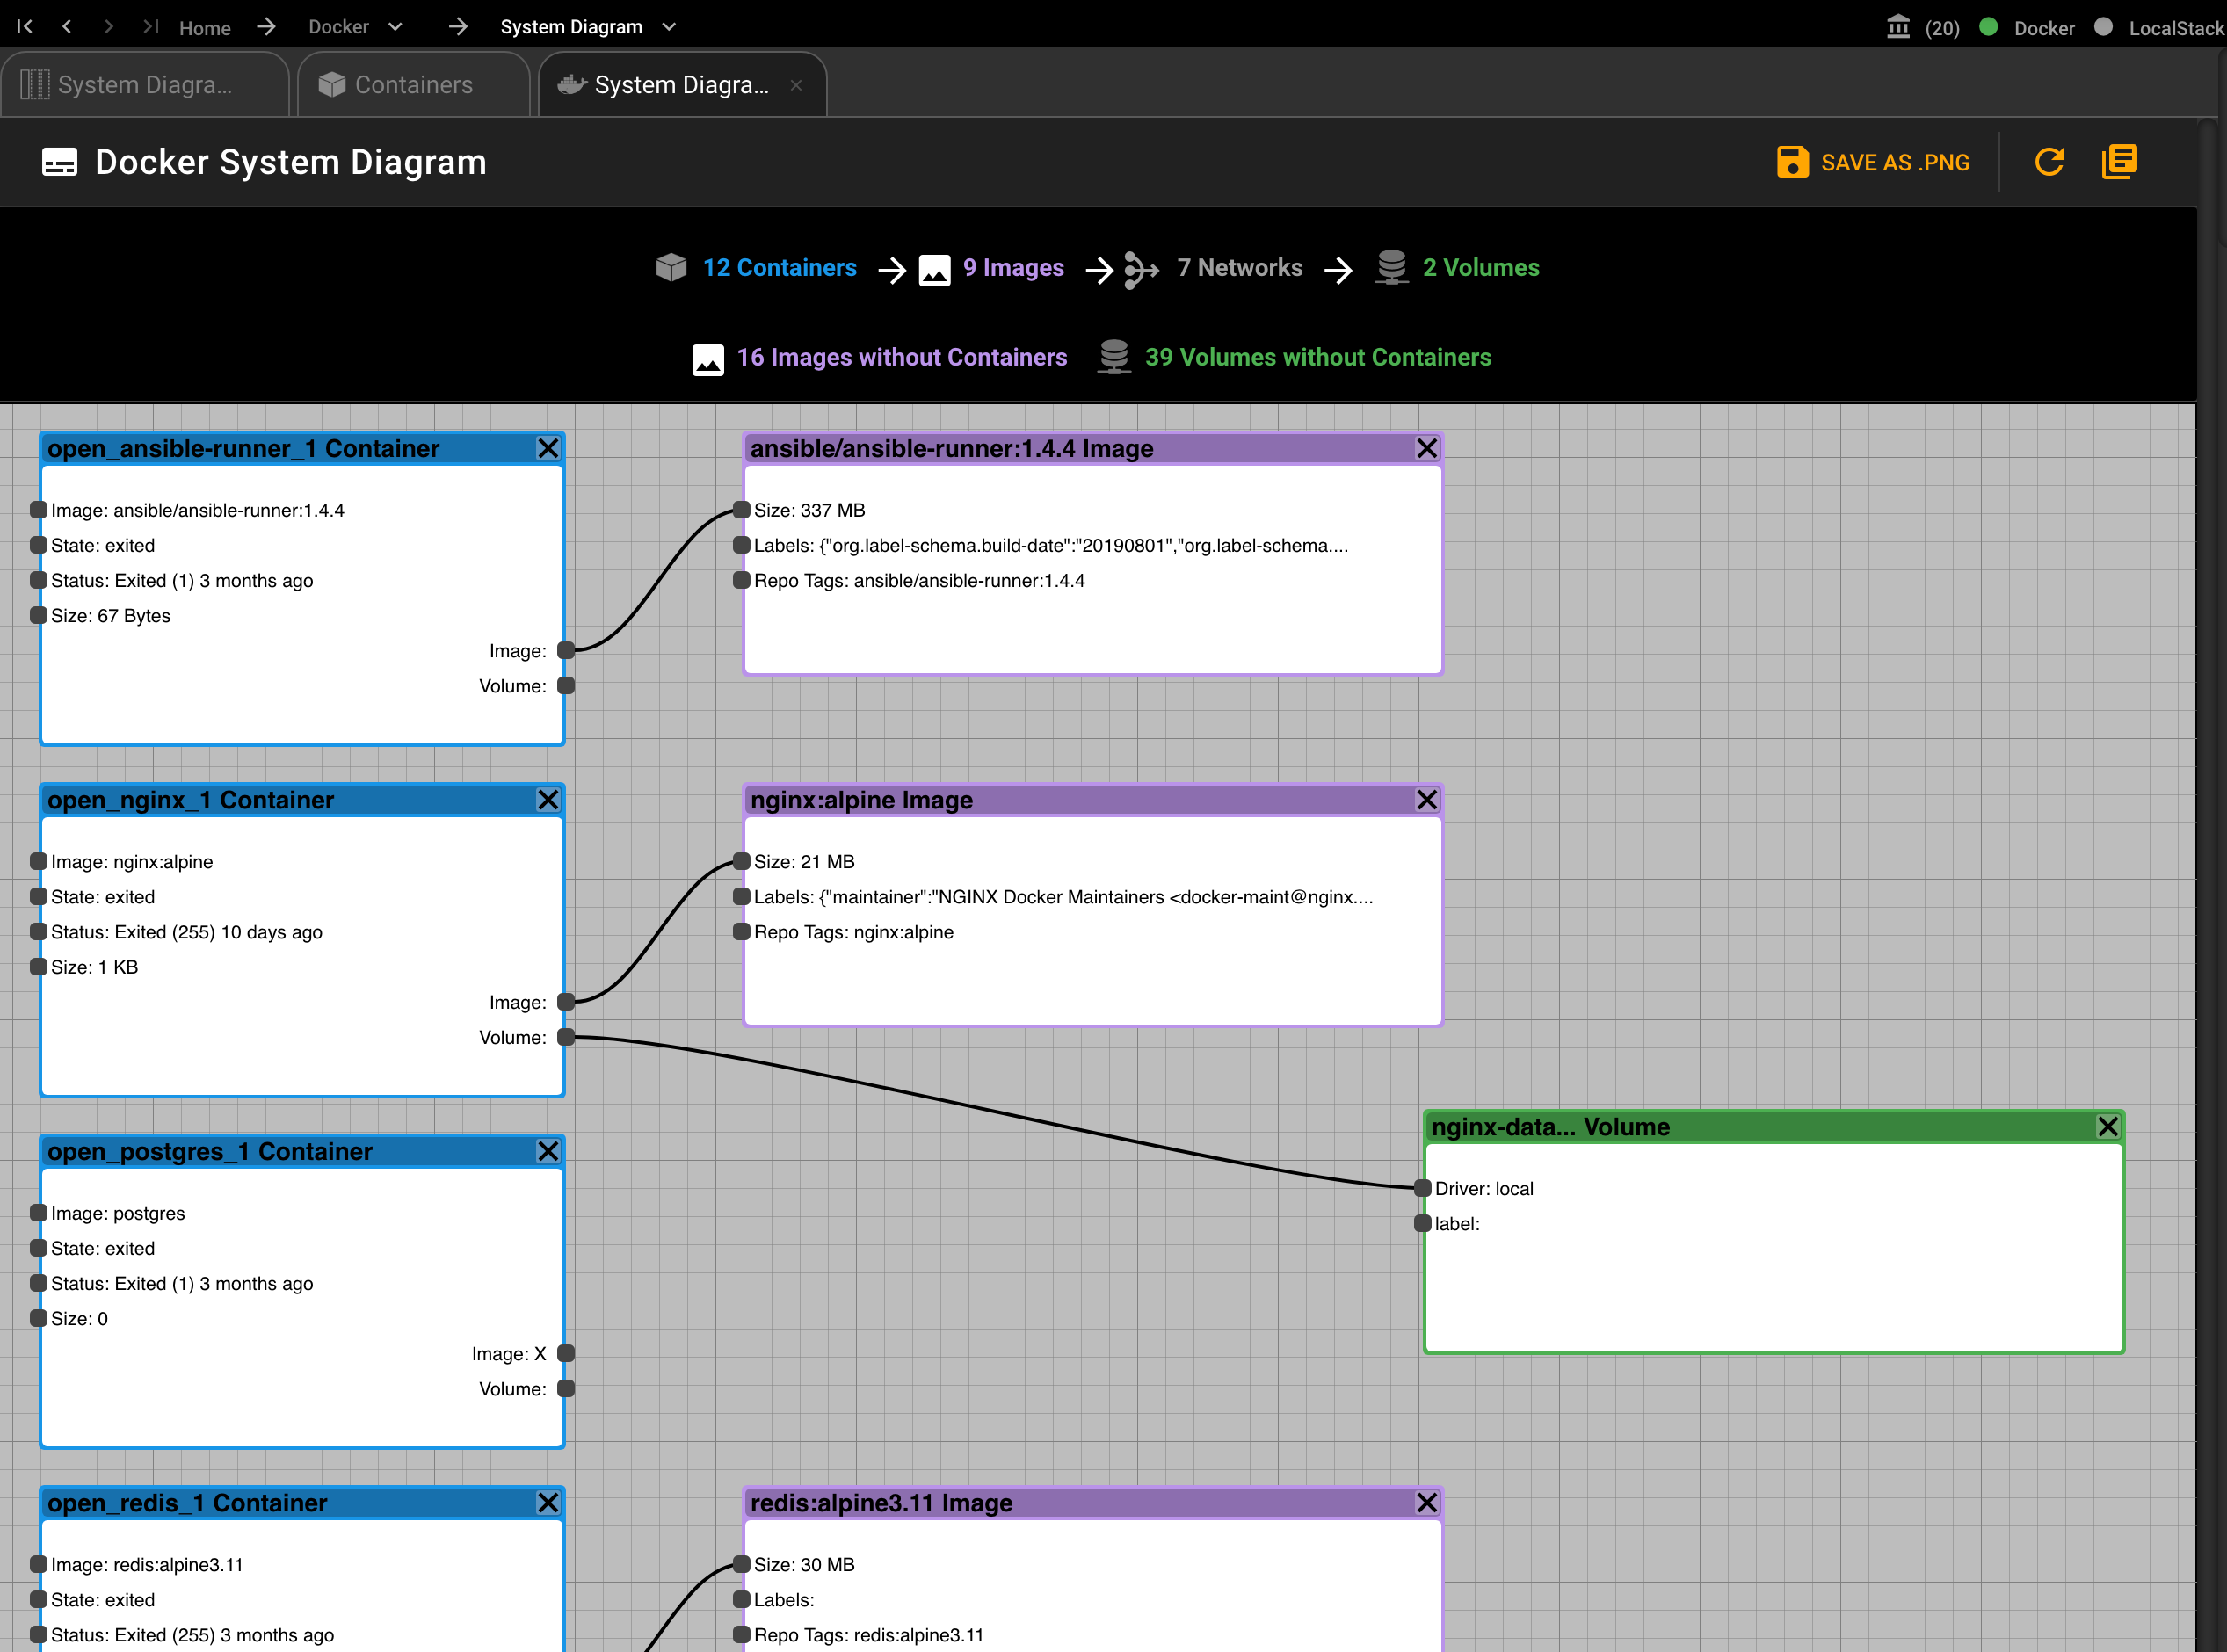The height and width of the screenshot is (1652, 2227).
Task: Click database icon beside 39 Volumes
Action: pyautogui.click(x=1113, y=357)
